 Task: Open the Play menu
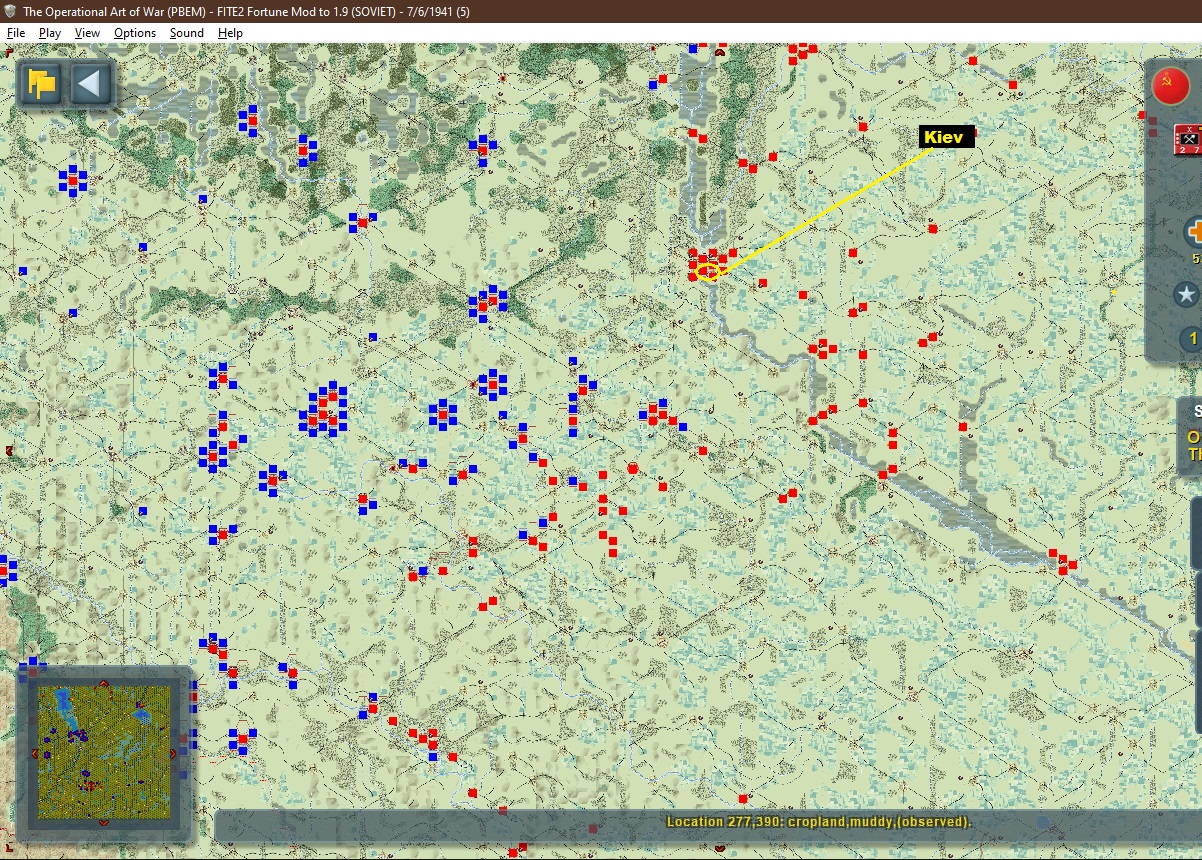pos(50,33)
